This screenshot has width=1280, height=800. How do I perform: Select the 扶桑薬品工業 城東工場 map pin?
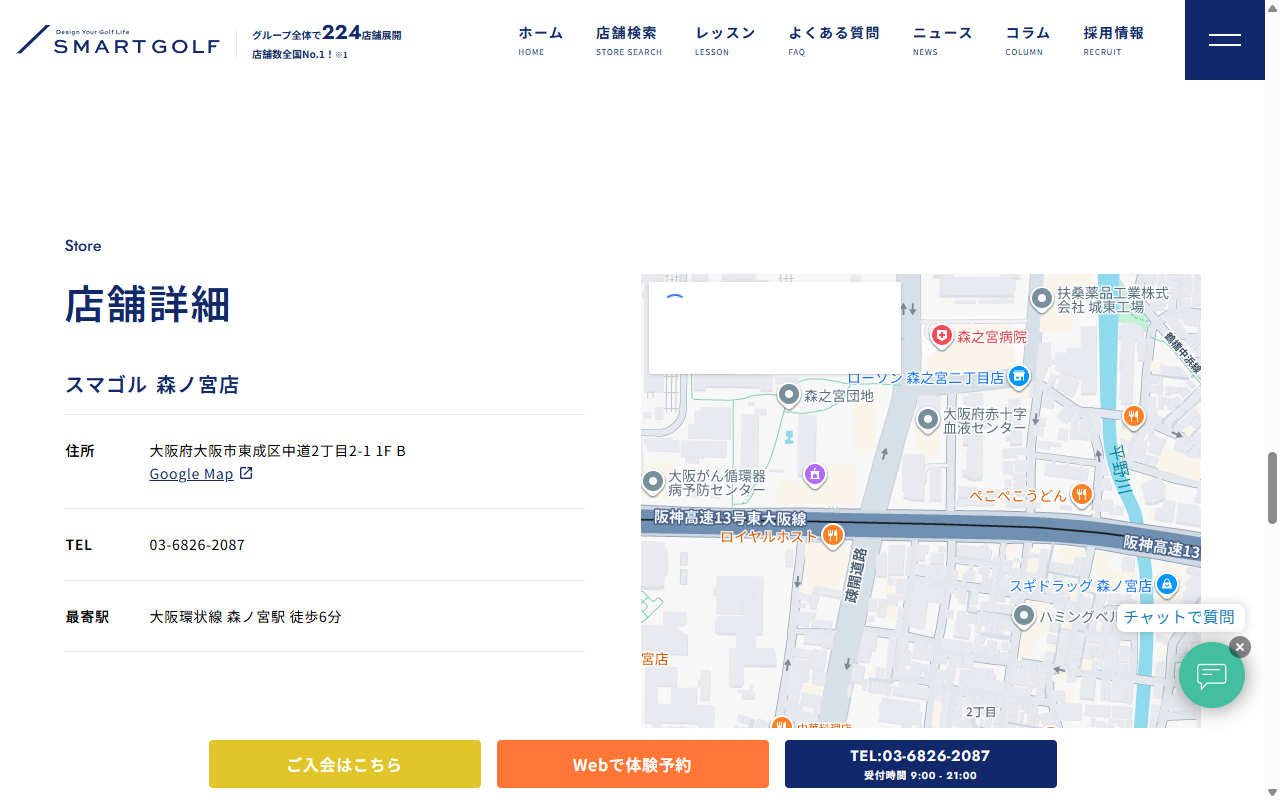coord(1042,298)
